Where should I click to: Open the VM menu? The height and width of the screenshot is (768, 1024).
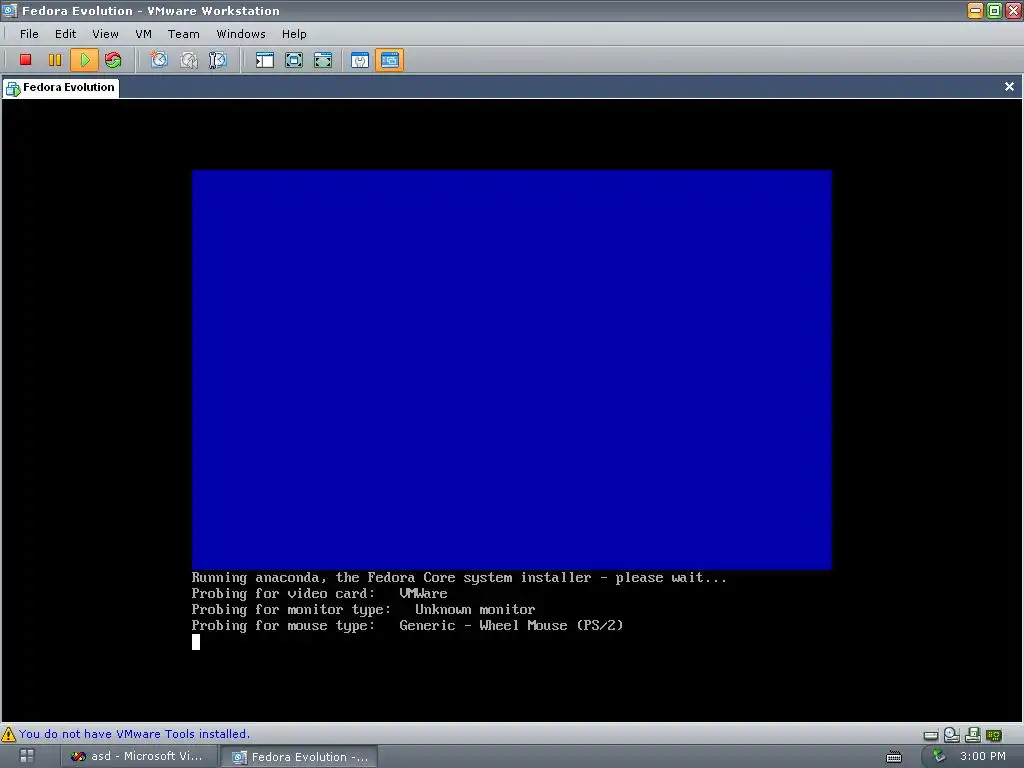[x=144, y=34]
